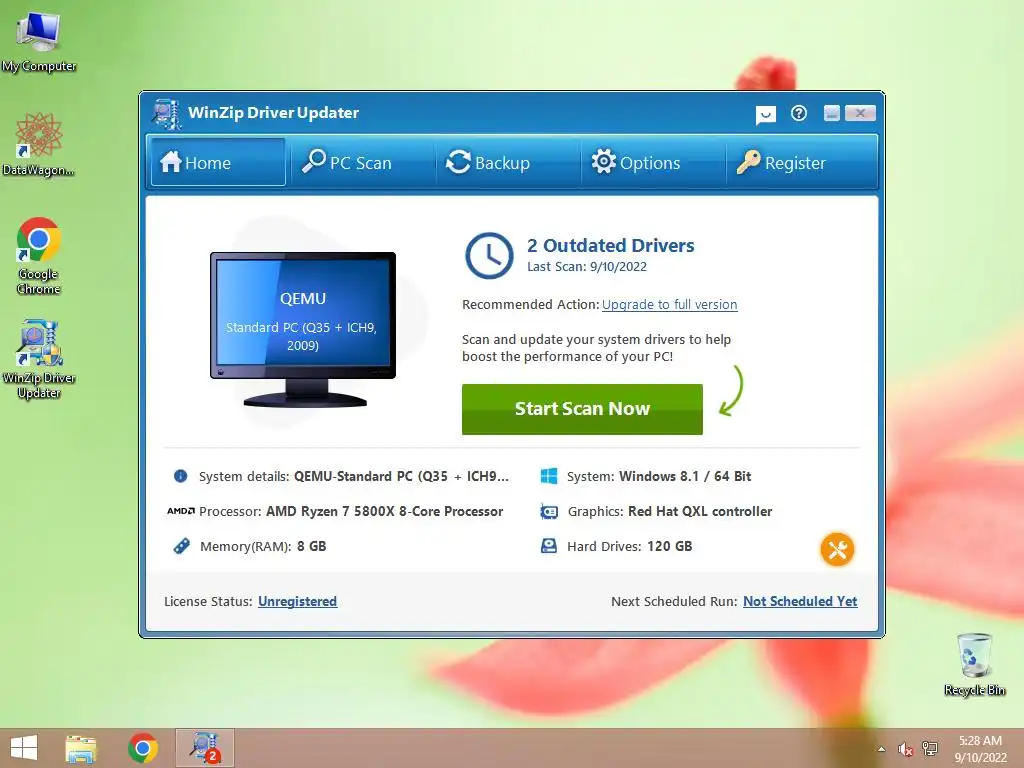Image resolution: width=1024 pixels, height=768 pixels.
Task: Click the System details info icon
Action: tap(180, 476)
